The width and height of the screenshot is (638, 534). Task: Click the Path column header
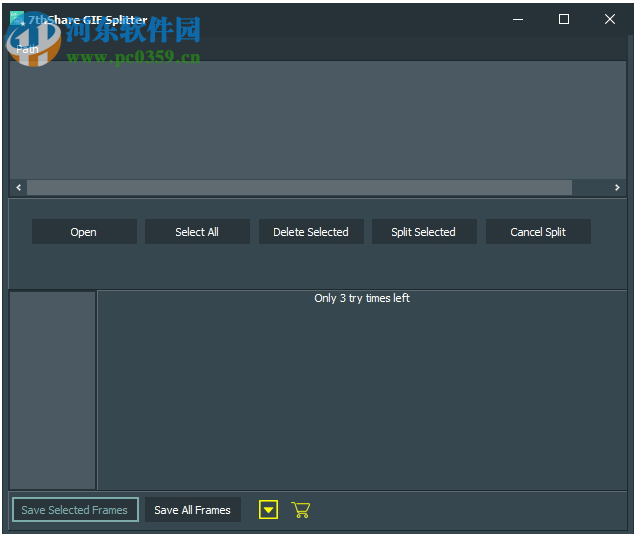(x=27, y=49)
